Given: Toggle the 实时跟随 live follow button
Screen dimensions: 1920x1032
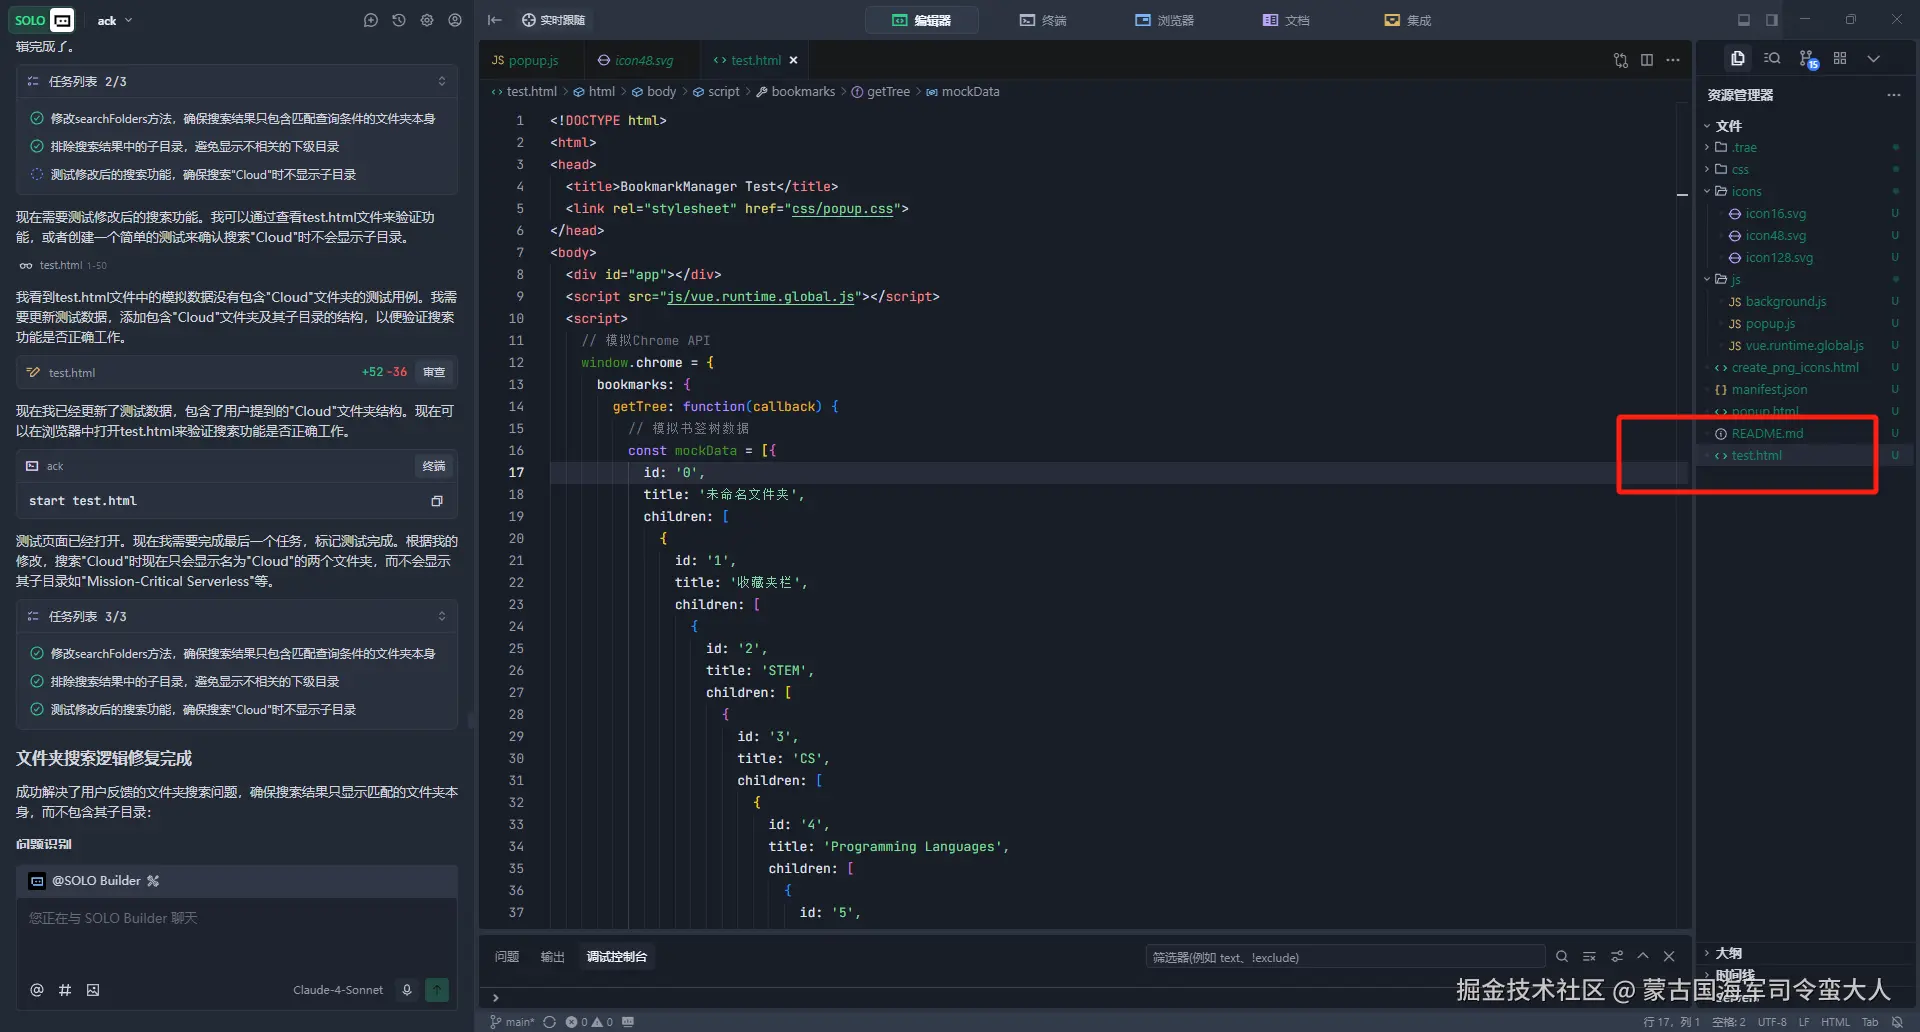Looking at the screenshot, I should [554, 20].
